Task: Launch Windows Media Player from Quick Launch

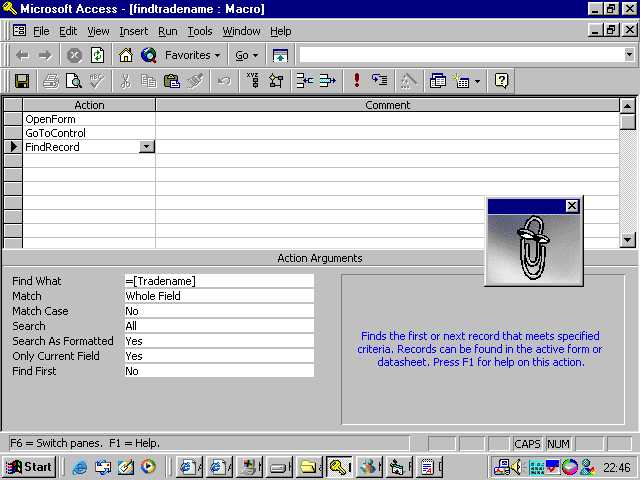Action: click(149, 467)
